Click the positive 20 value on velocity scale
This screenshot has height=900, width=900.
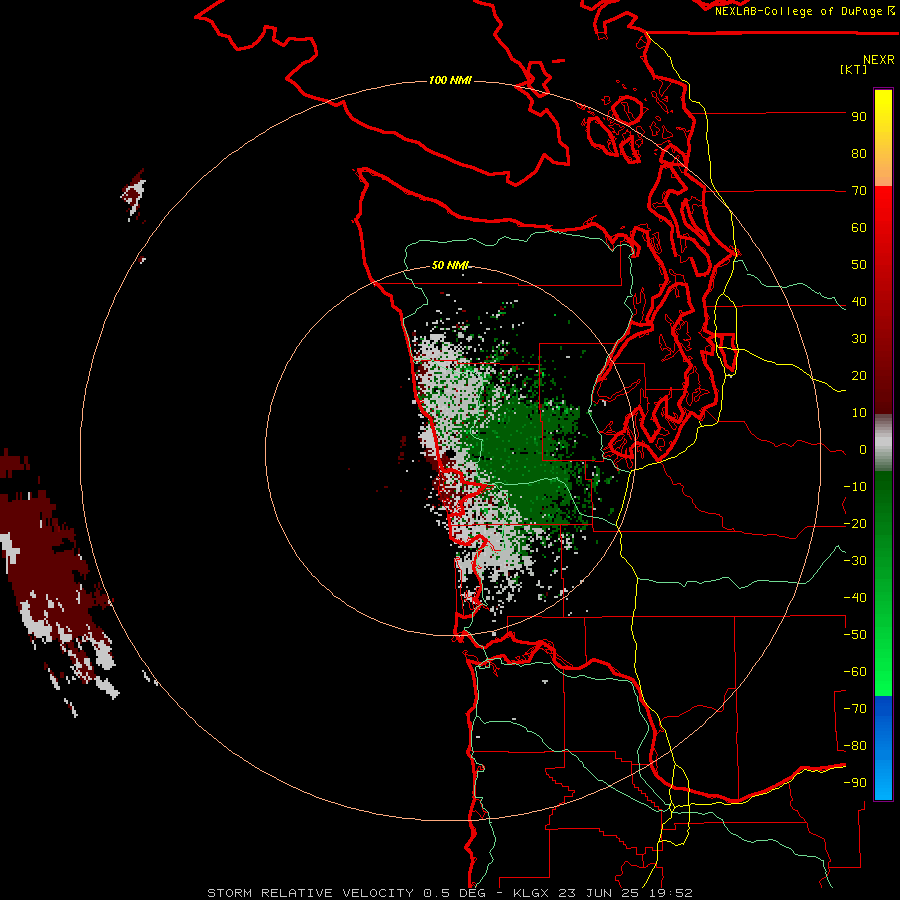coord(859,376)
